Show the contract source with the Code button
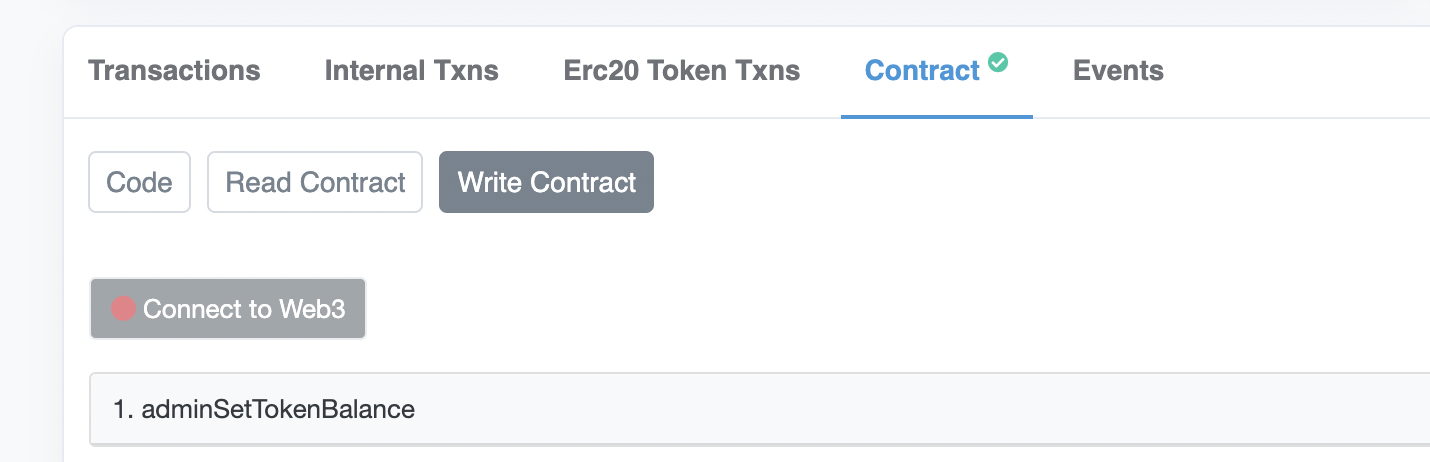This screenshot has height=462, width=1430. pos(140,183)
